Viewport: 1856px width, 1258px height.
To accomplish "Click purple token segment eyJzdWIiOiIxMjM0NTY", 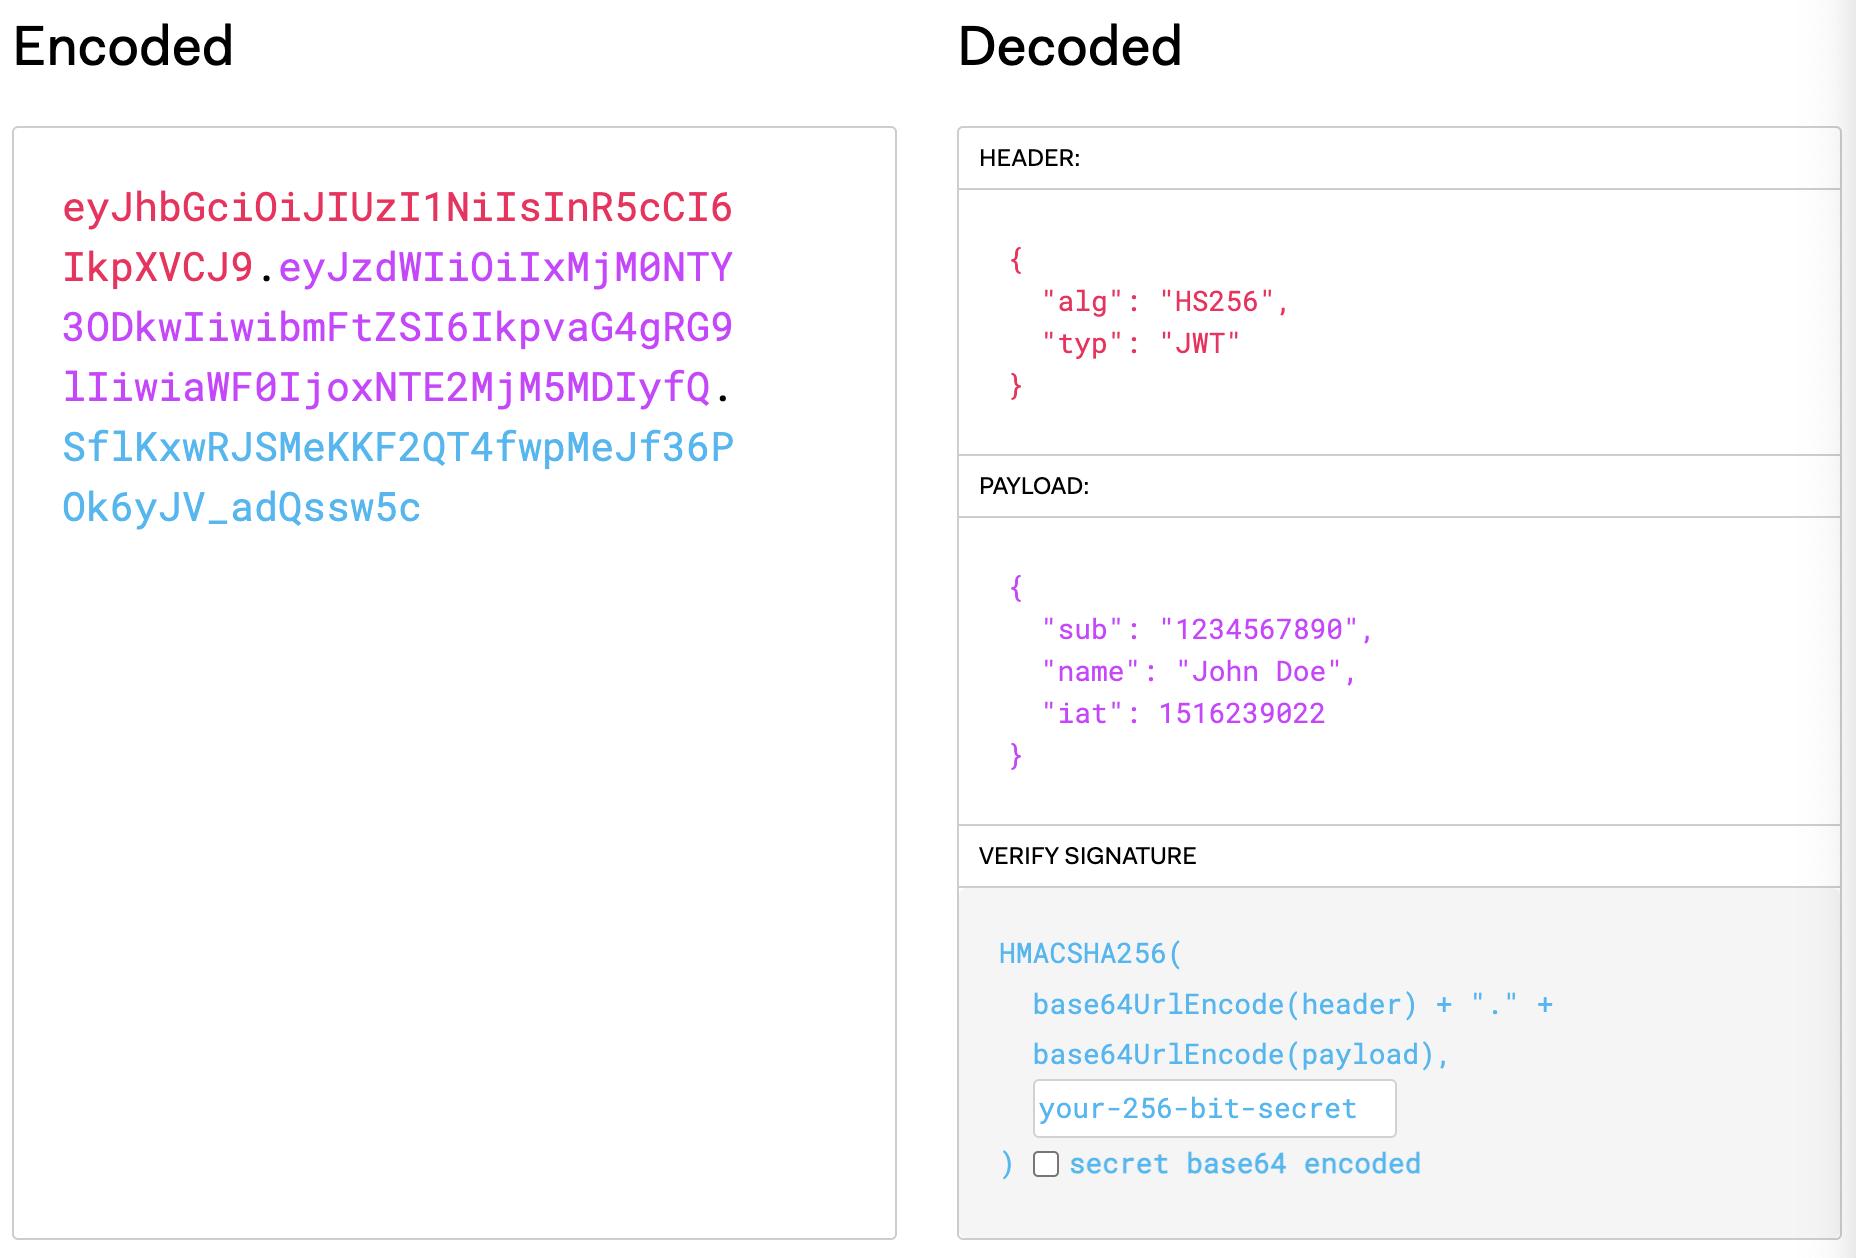I will [505, 268].
